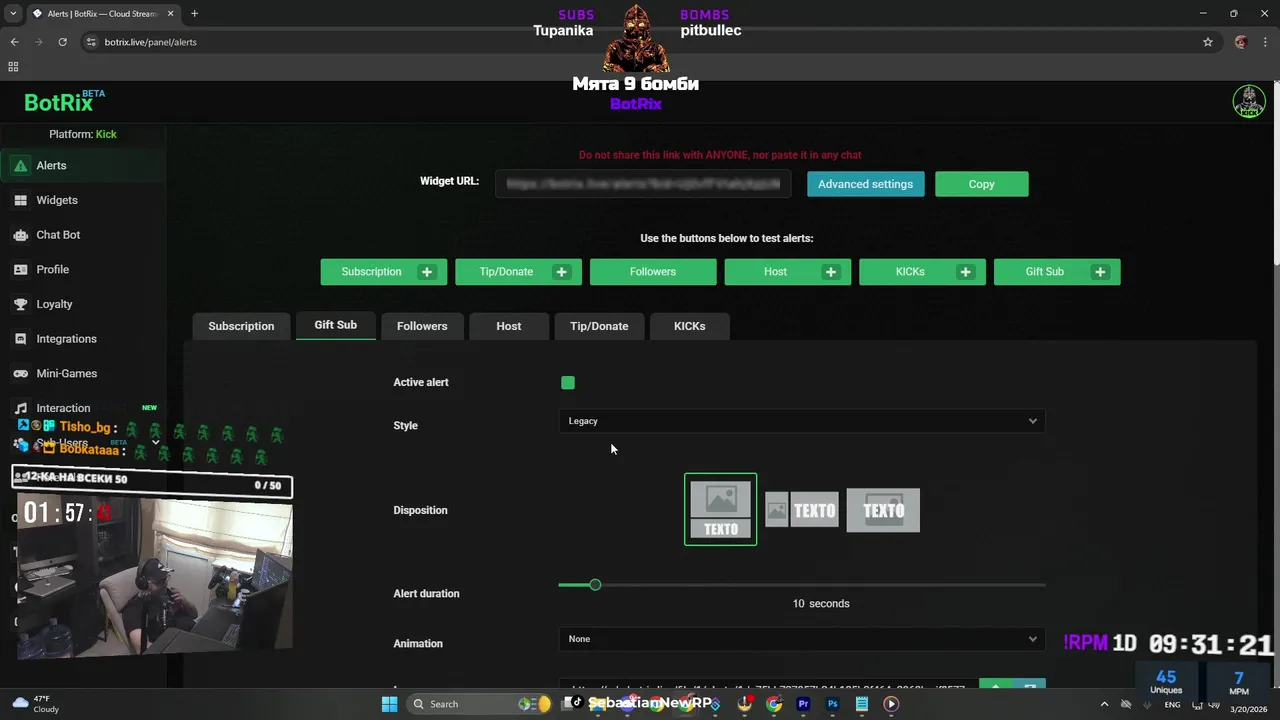Go back in the browser

click(14, 42)
